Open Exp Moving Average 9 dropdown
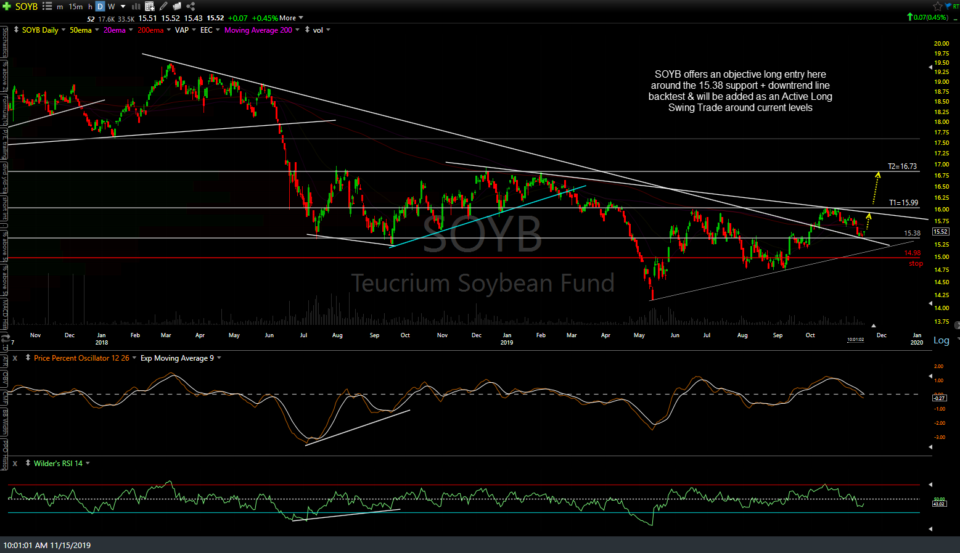Image resolution: width=960 pixels, height=553 pixels. [x=219, y=358]
